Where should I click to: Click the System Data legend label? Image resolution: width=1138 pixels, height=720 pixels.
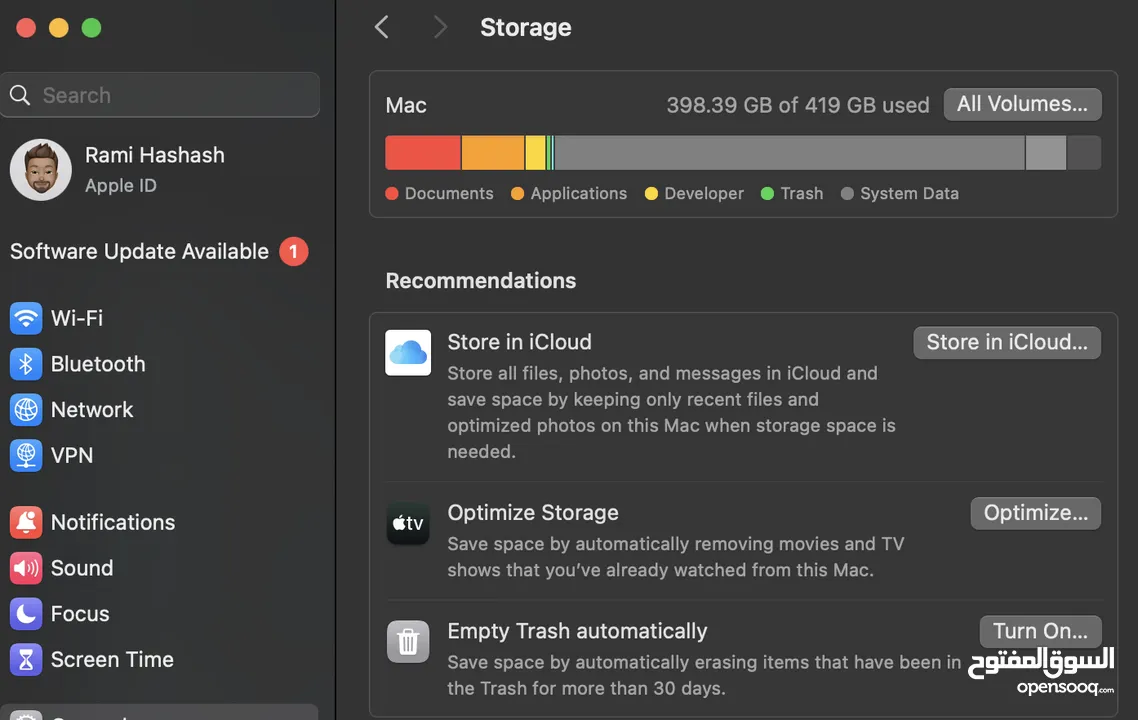click(909, 194)
